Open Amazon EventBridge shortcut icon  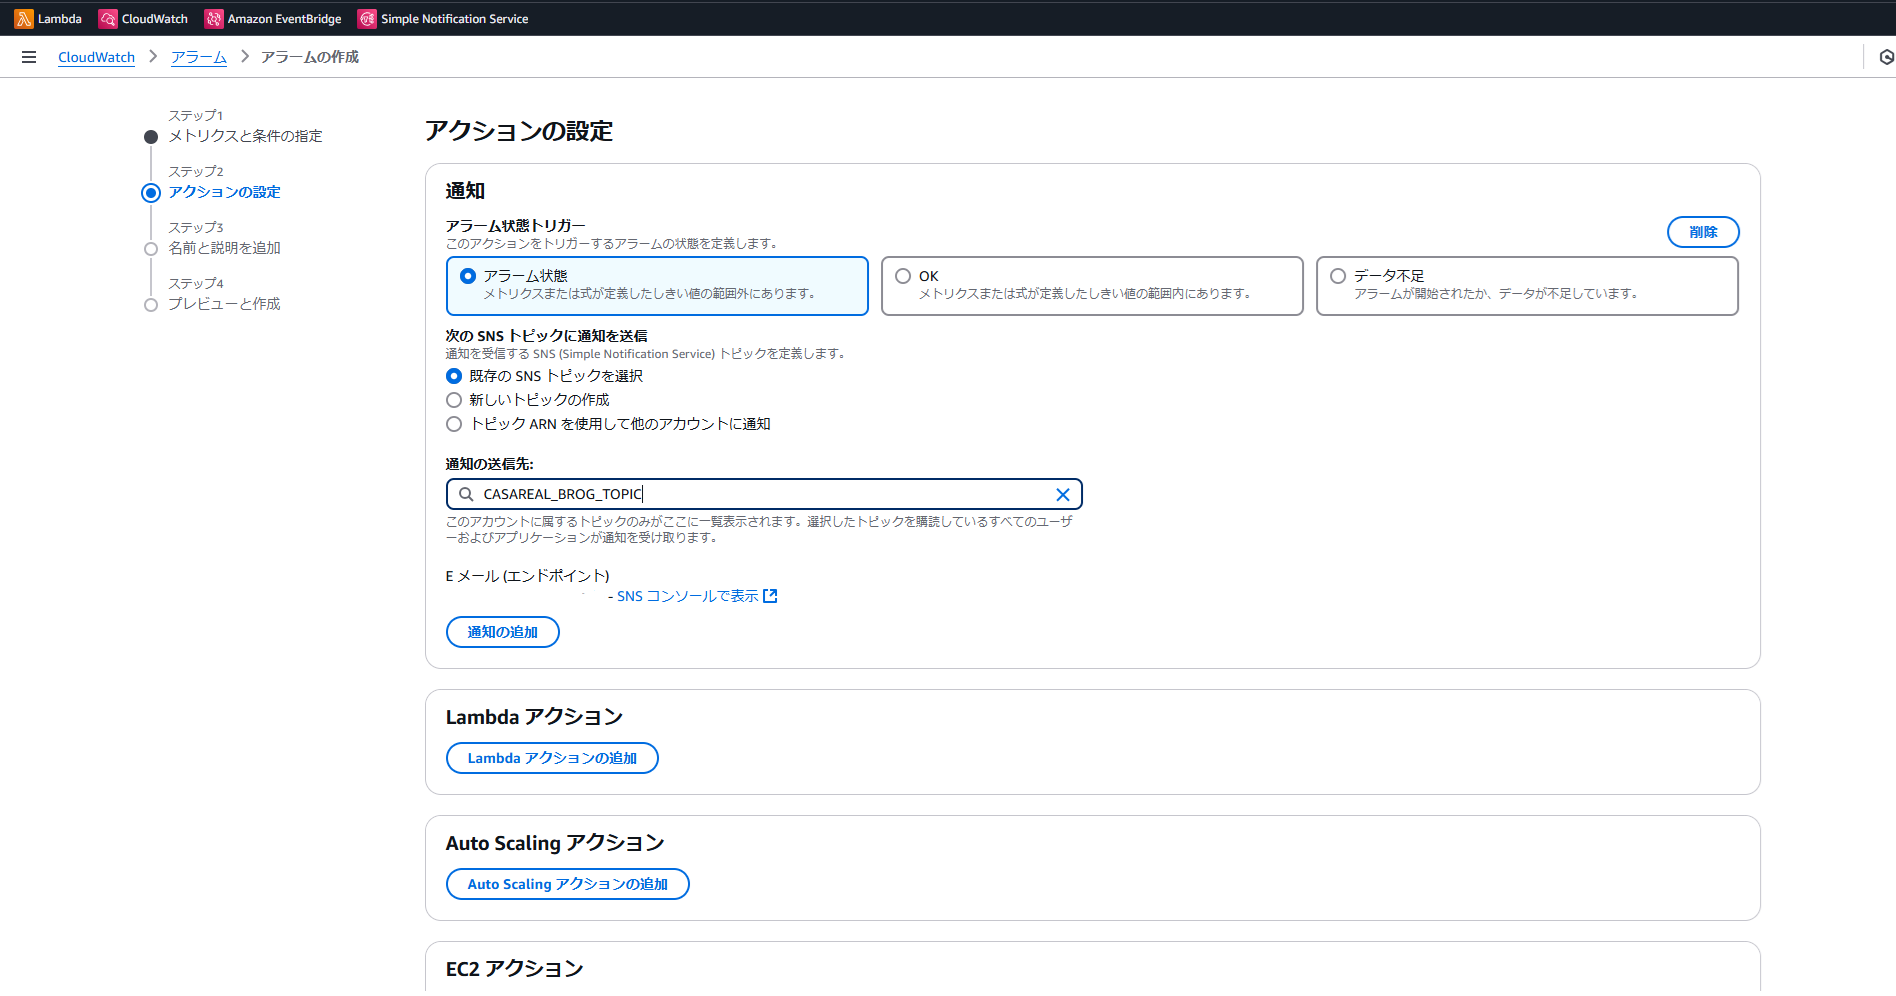pyautogui.click(x=213, y=18)
